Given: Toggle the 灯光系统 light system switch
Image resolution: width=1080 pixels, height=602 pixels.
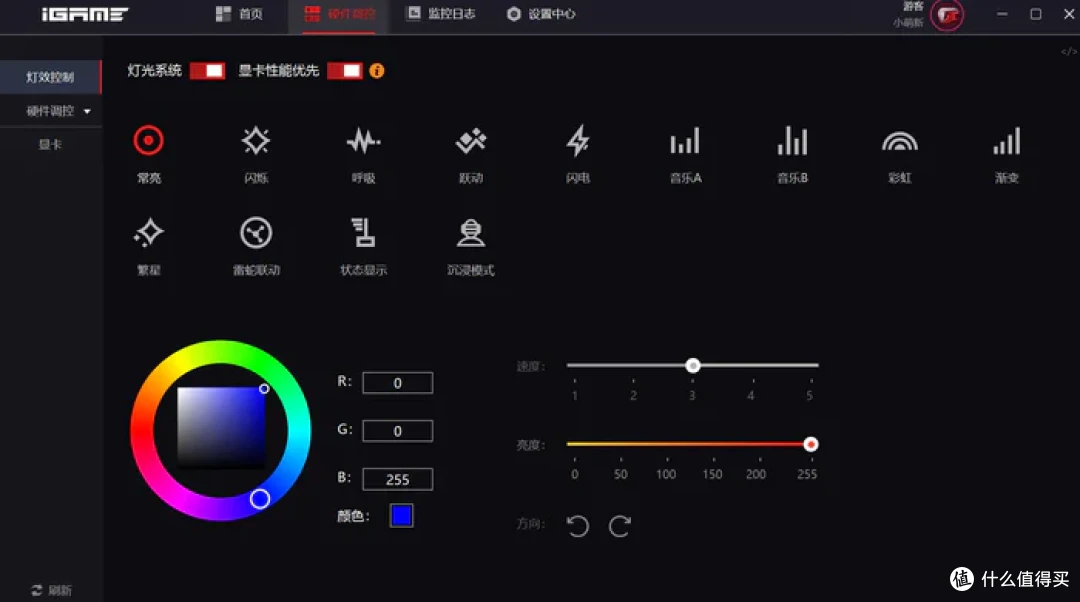Looking at the screenshot, I should point(207,70).
